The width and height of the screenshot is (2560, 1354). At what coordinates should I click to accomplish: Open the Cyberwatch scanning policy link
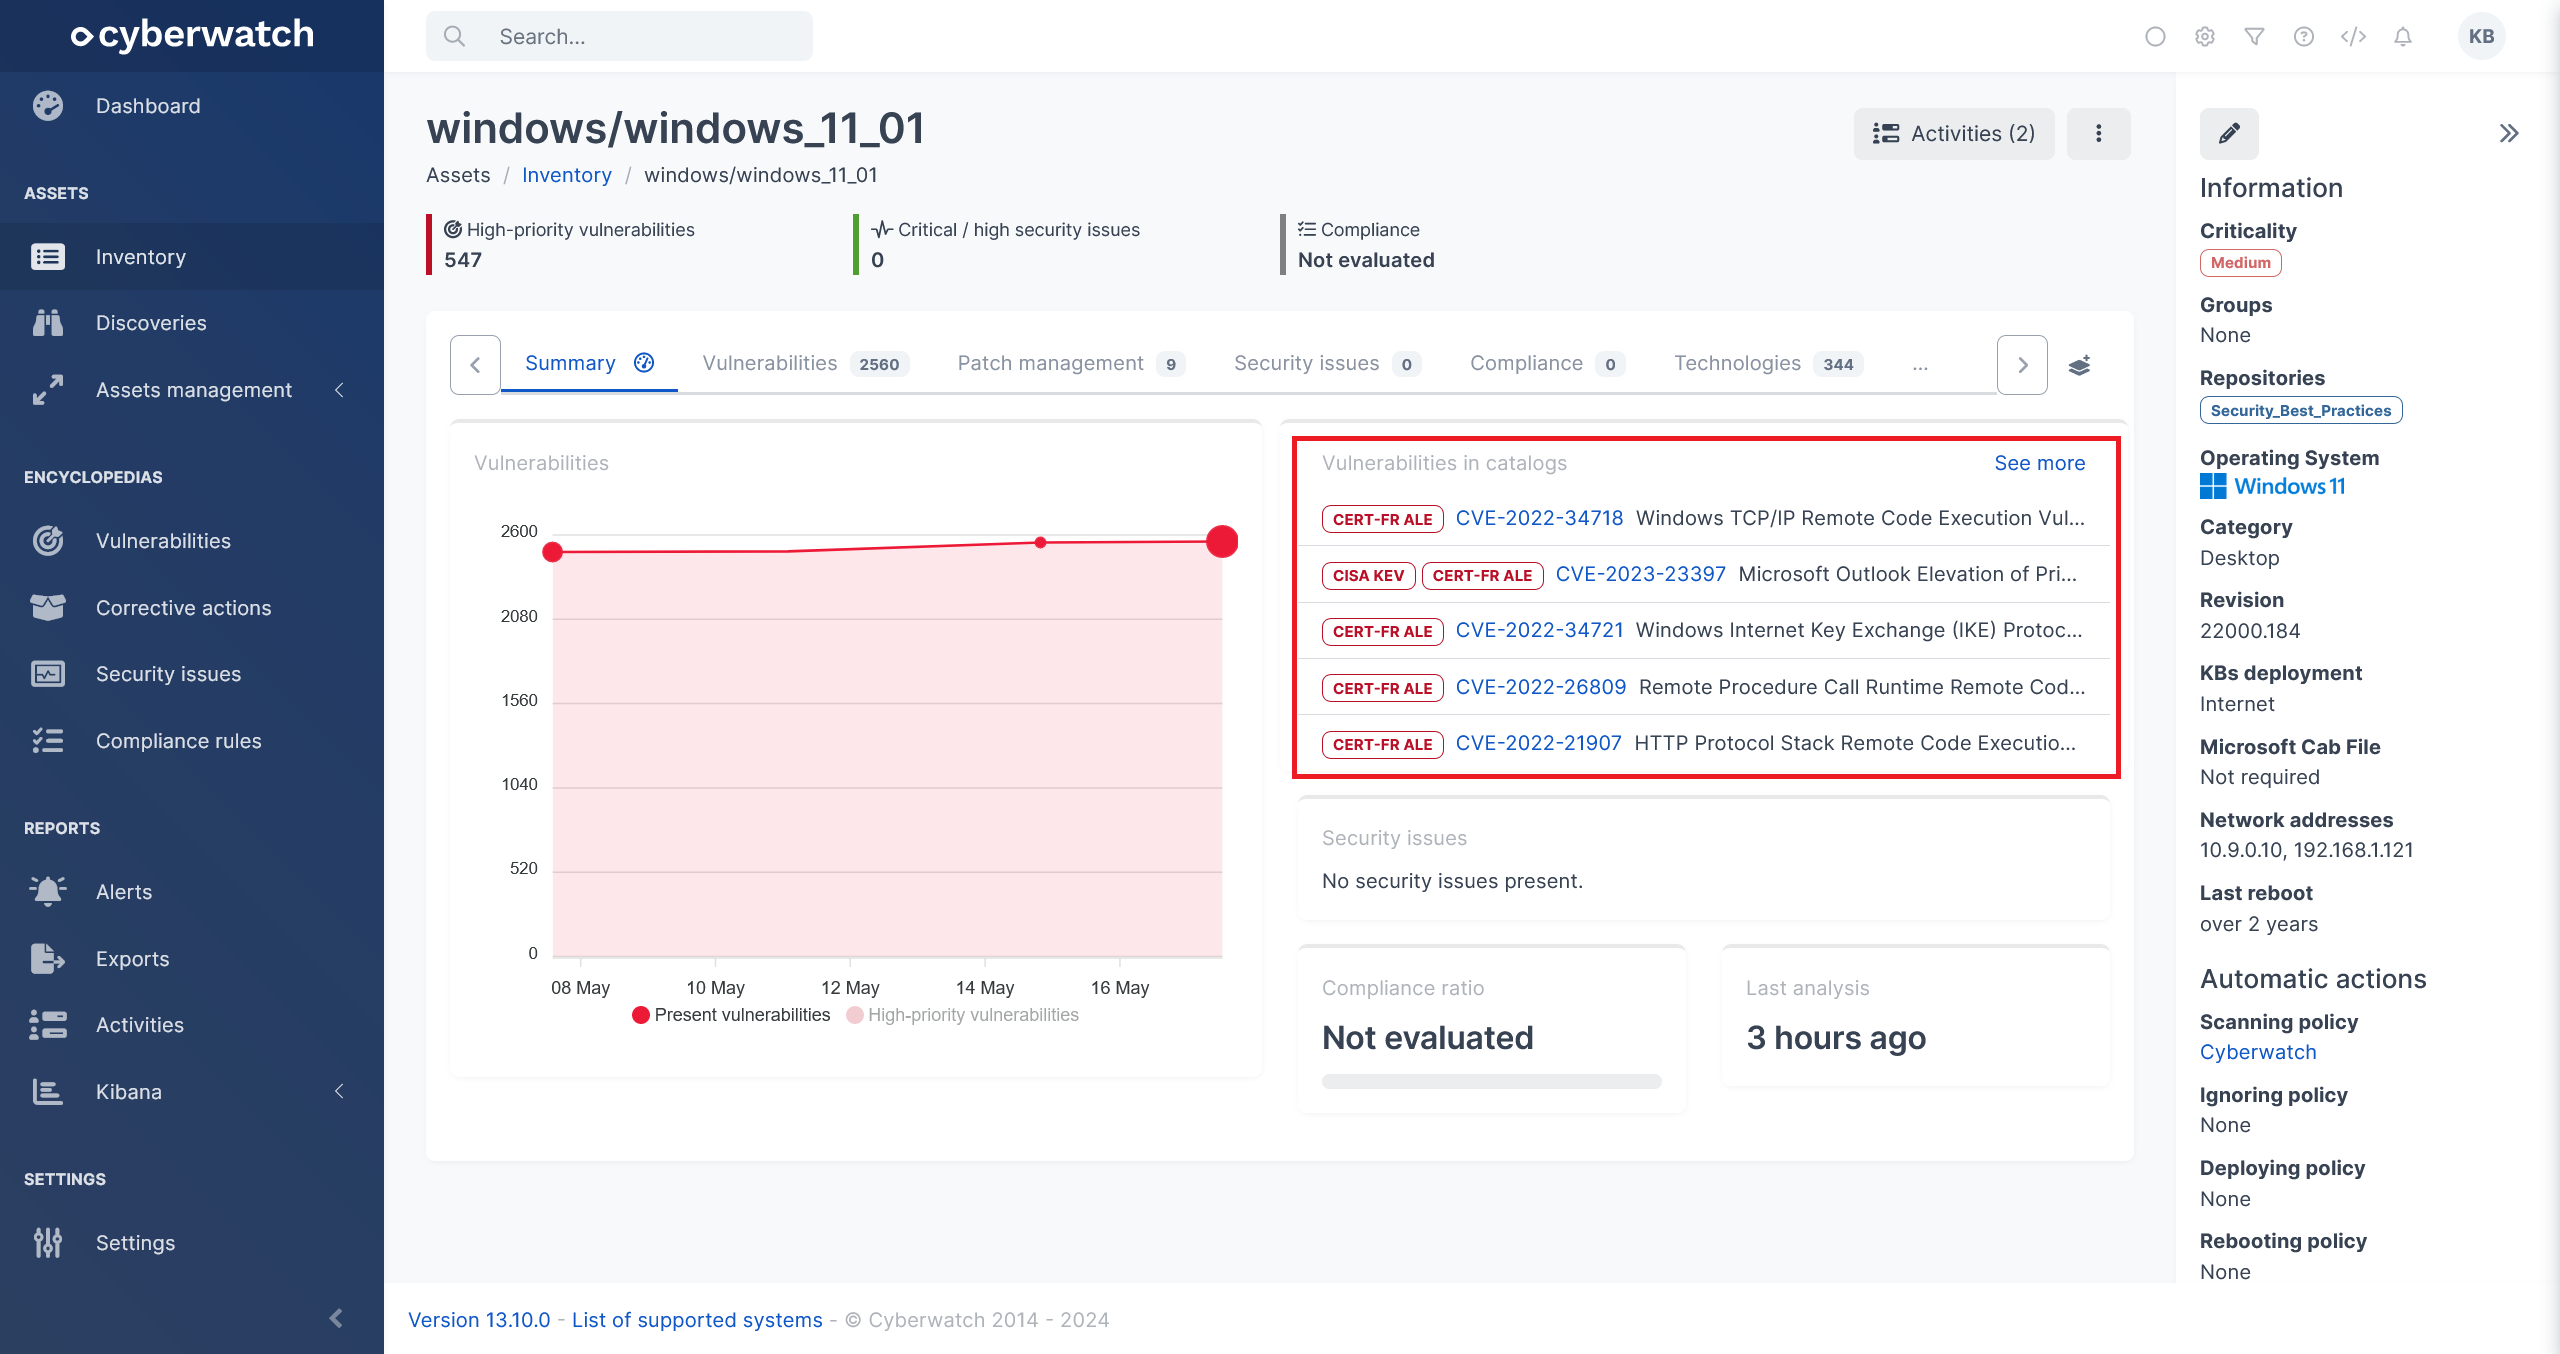pyautogui.click(x=2258, y=1052)
